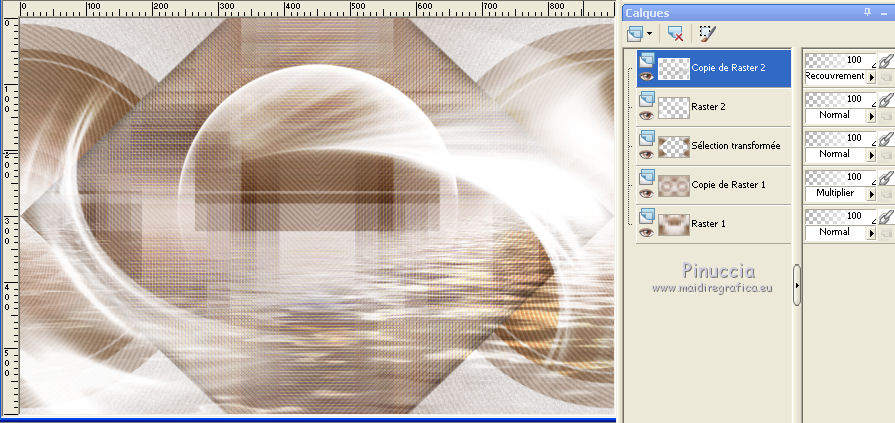895x423 pixels.
Task: Hide the Sélection transformée layer
Action: pos(646,155)
